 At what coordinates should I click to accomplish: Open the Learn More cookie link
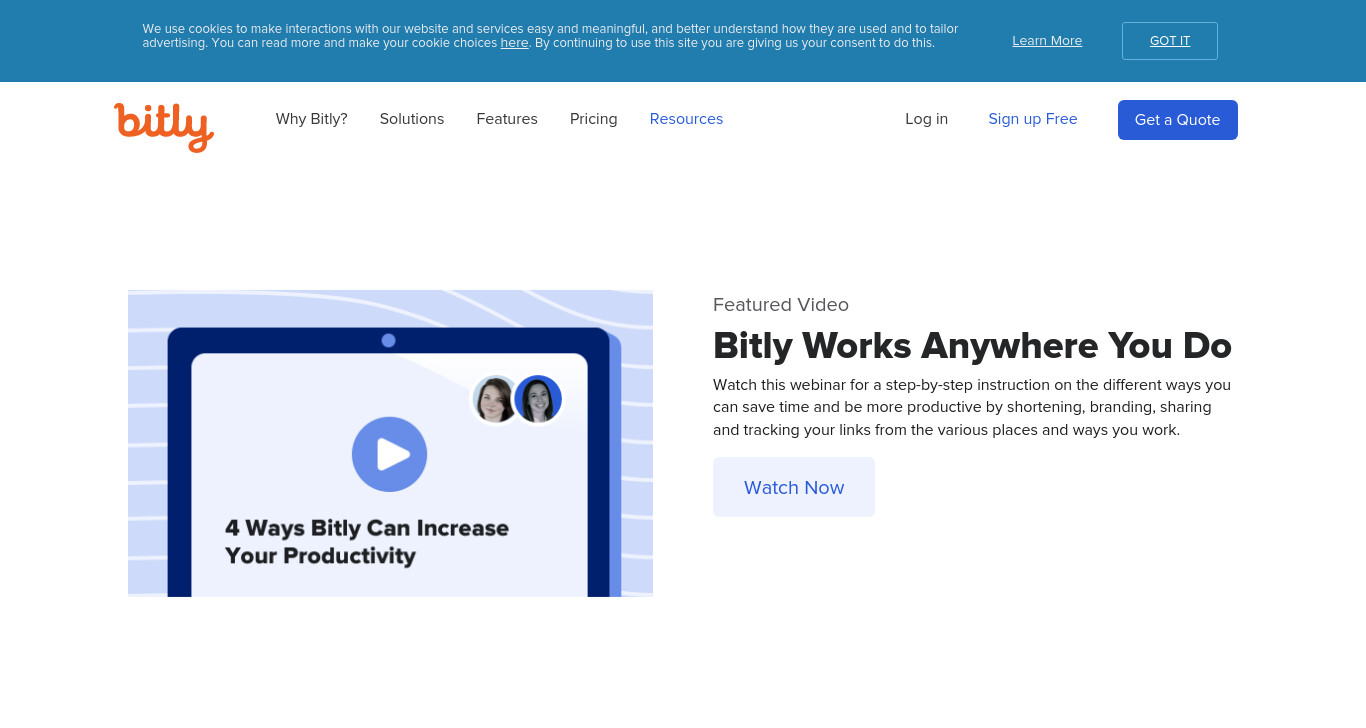coord(1047,41)
